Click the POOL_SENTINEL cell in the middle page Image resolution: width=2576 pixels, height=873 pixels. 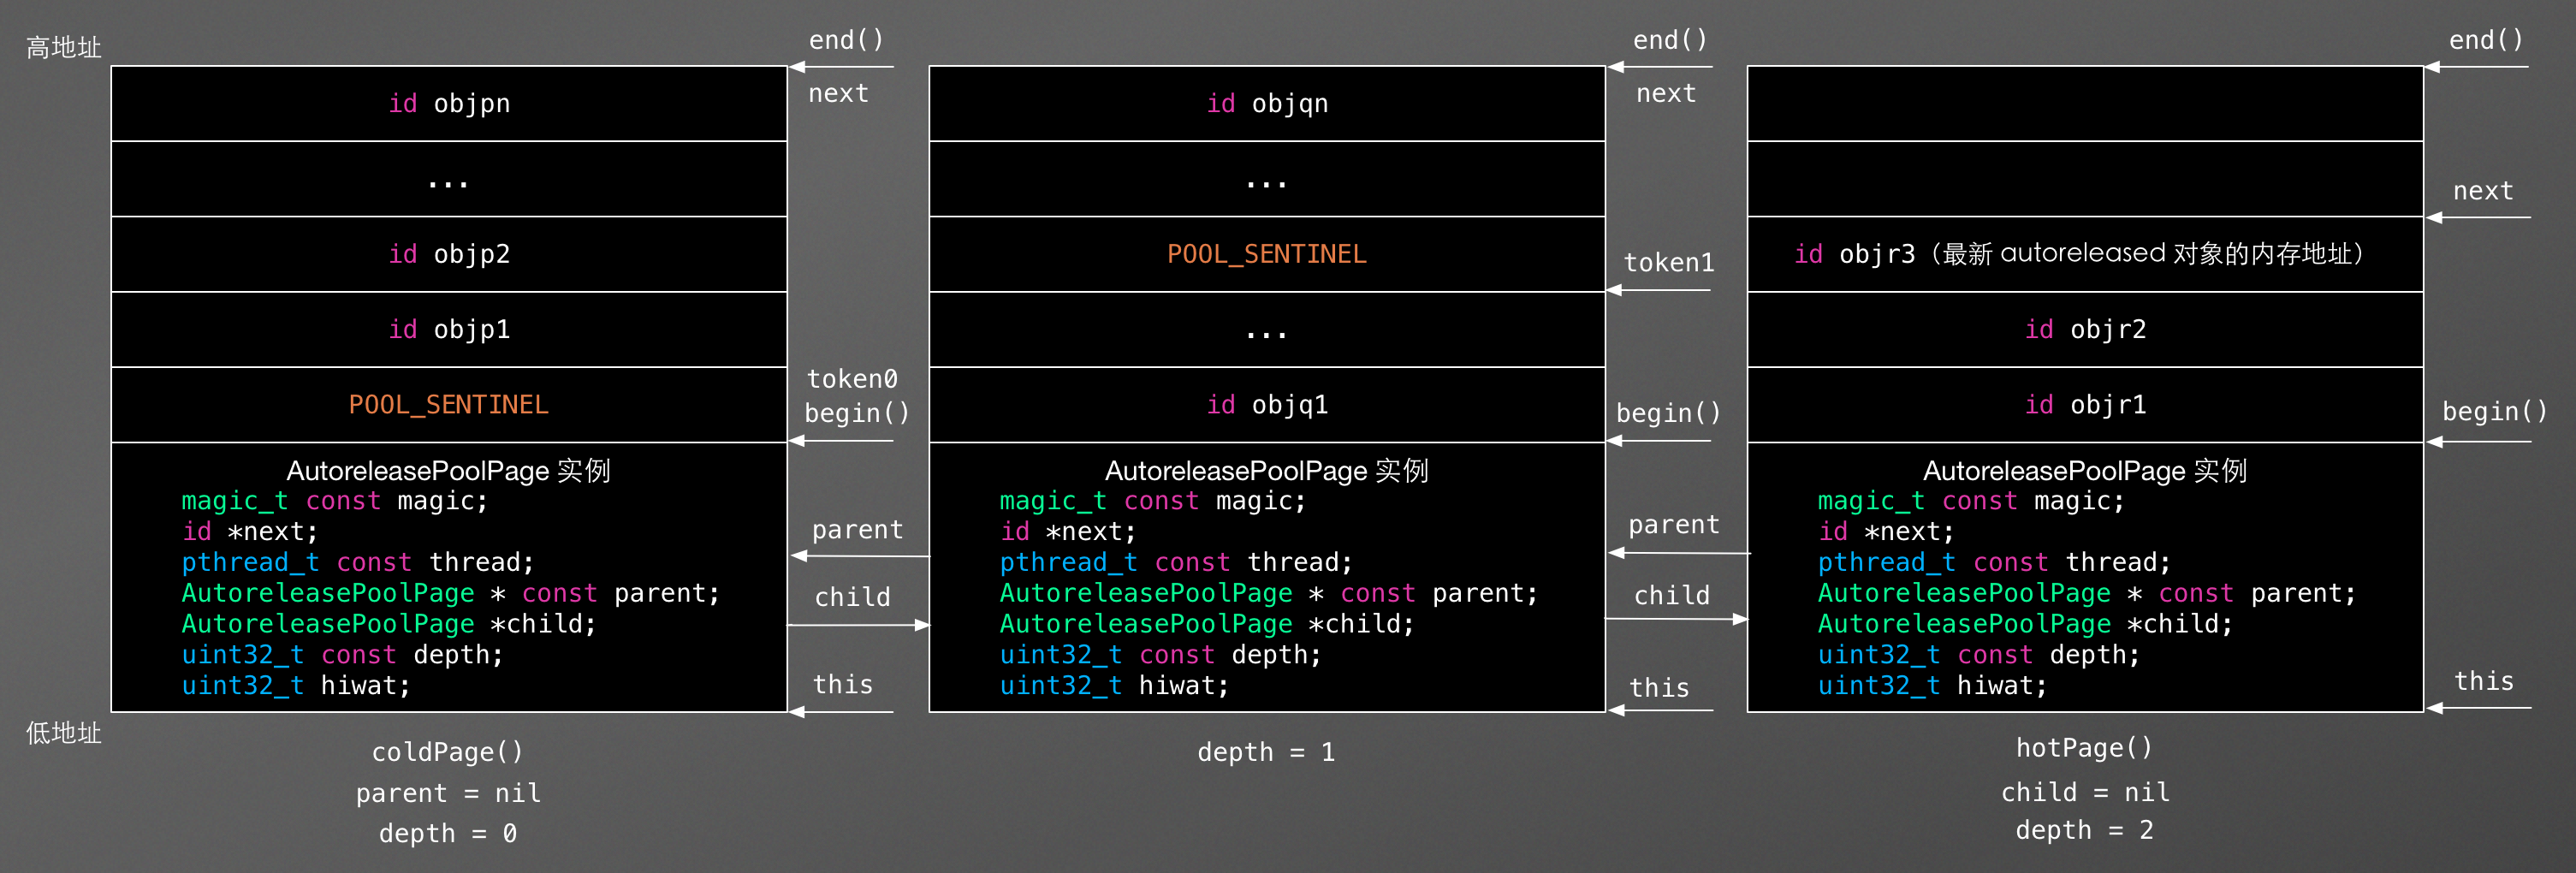coord(1266,254)
